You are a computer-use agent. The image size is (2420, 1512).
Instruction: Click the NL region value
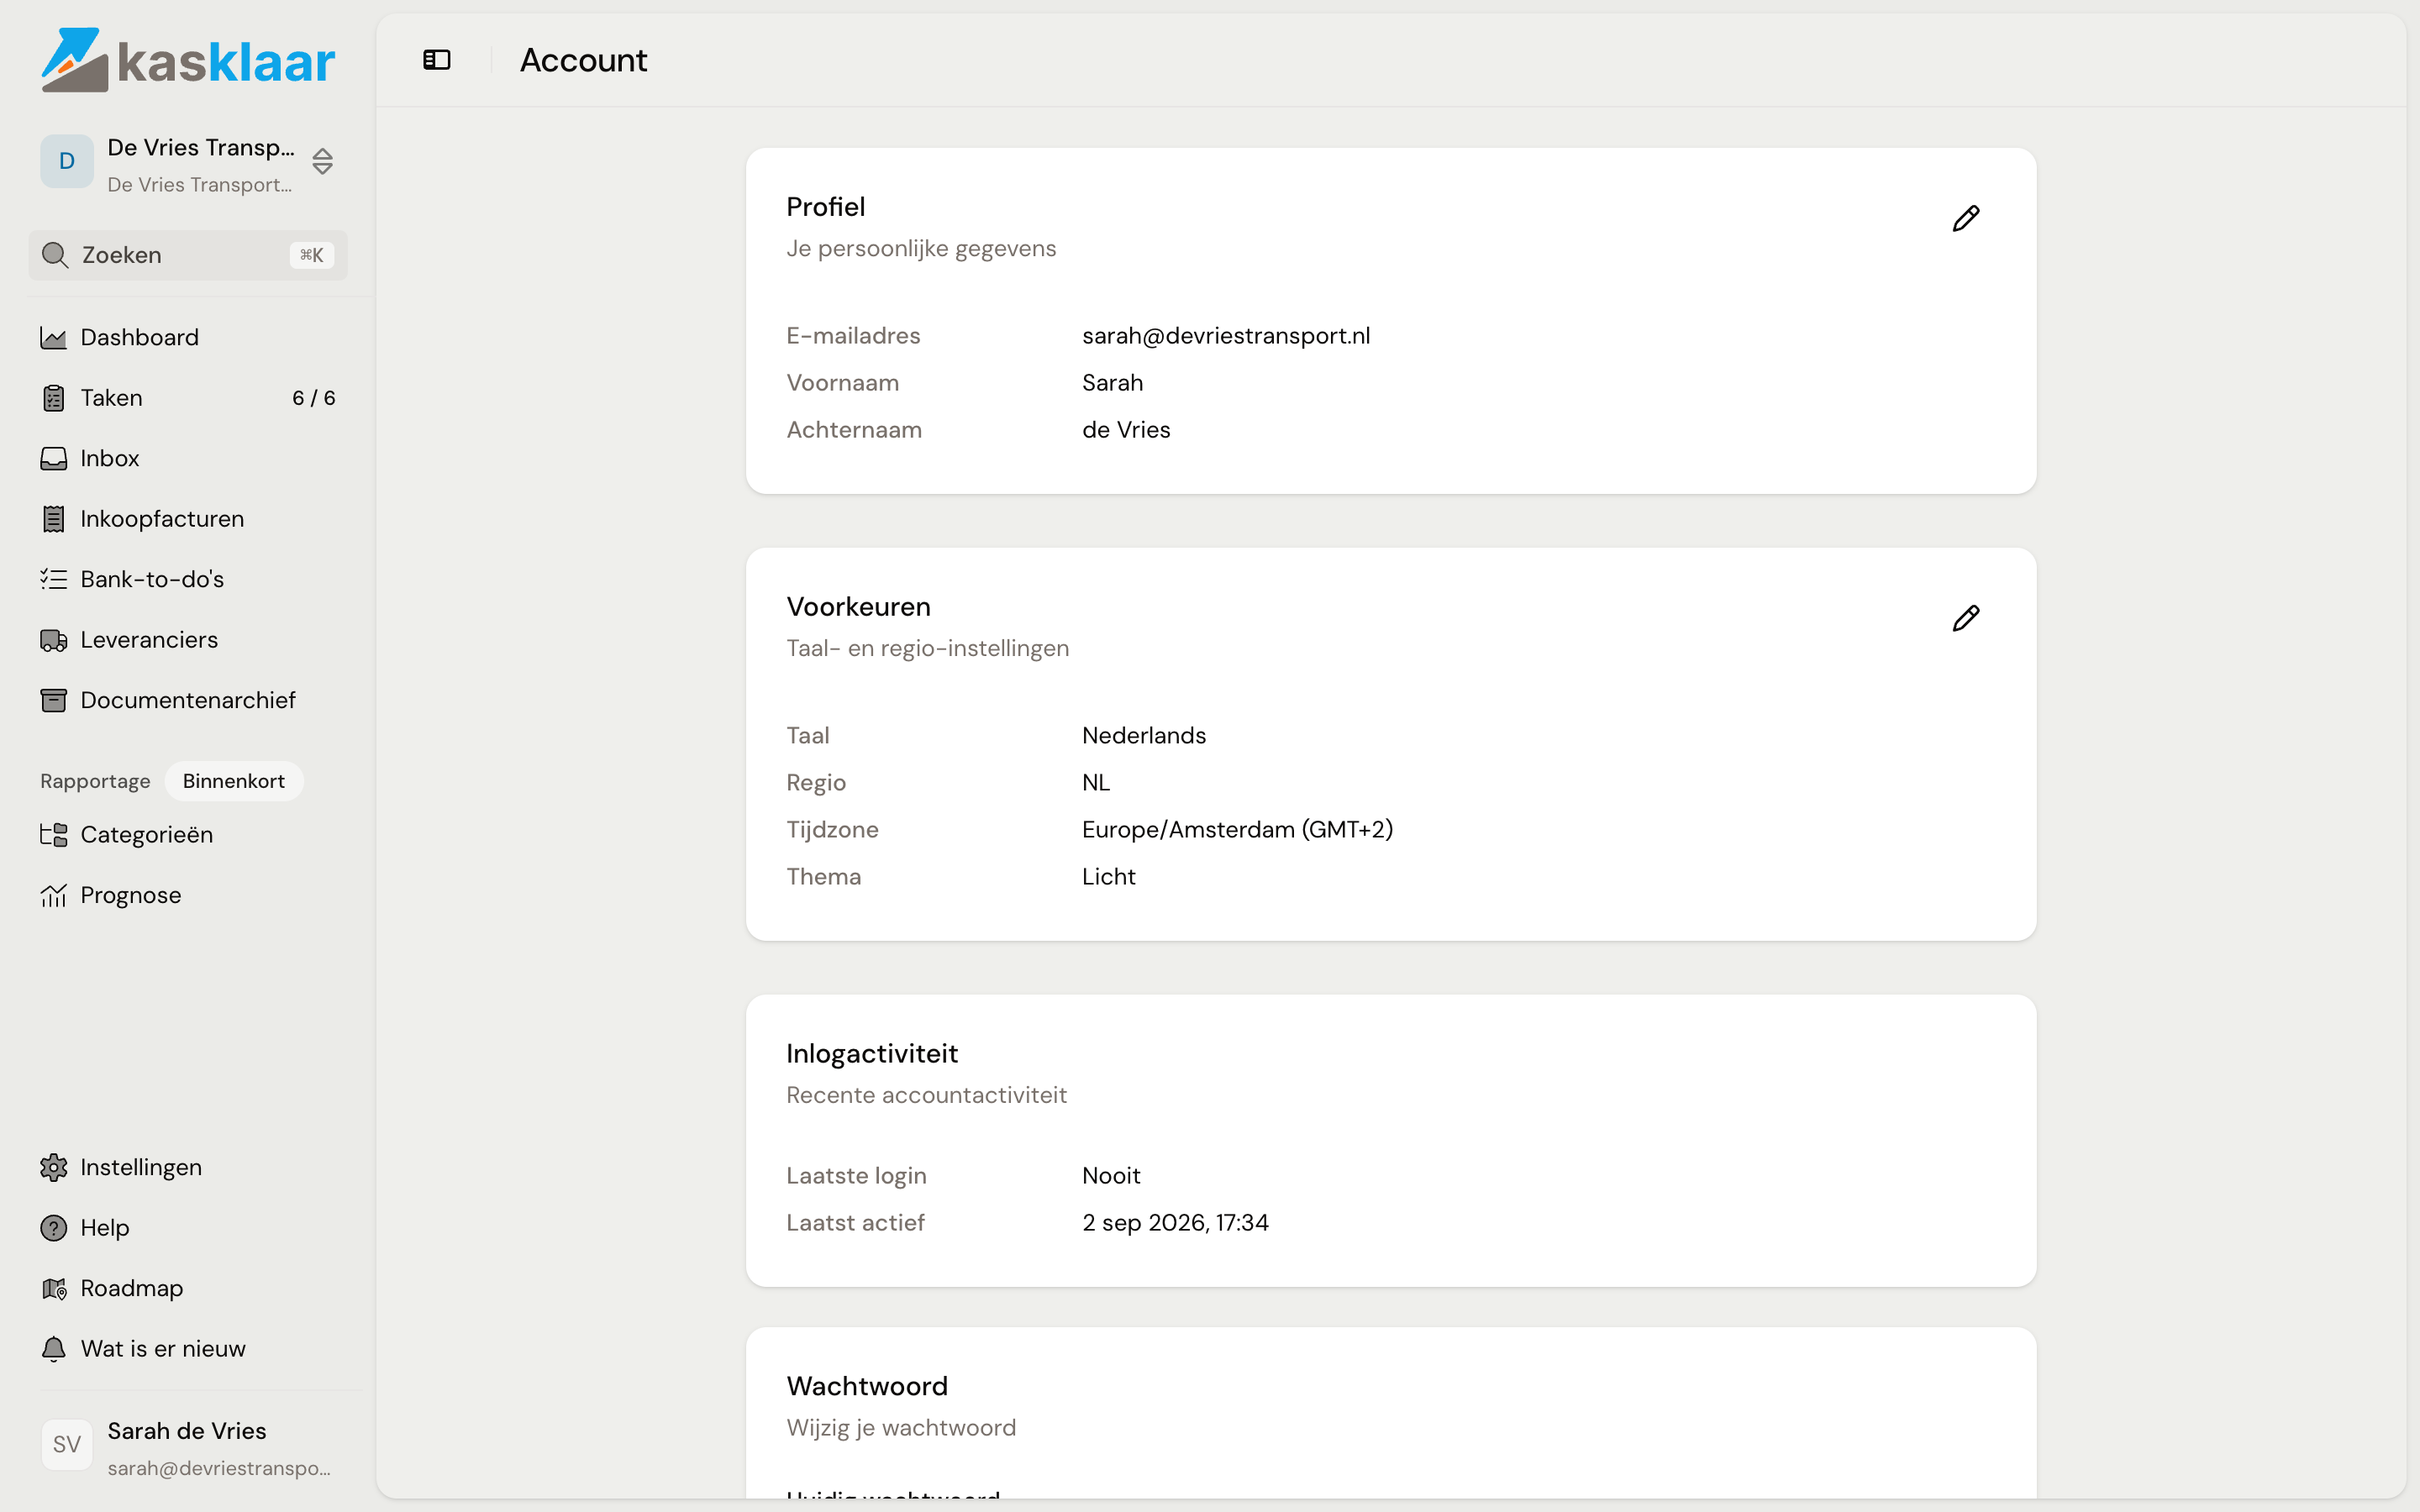1096,783
